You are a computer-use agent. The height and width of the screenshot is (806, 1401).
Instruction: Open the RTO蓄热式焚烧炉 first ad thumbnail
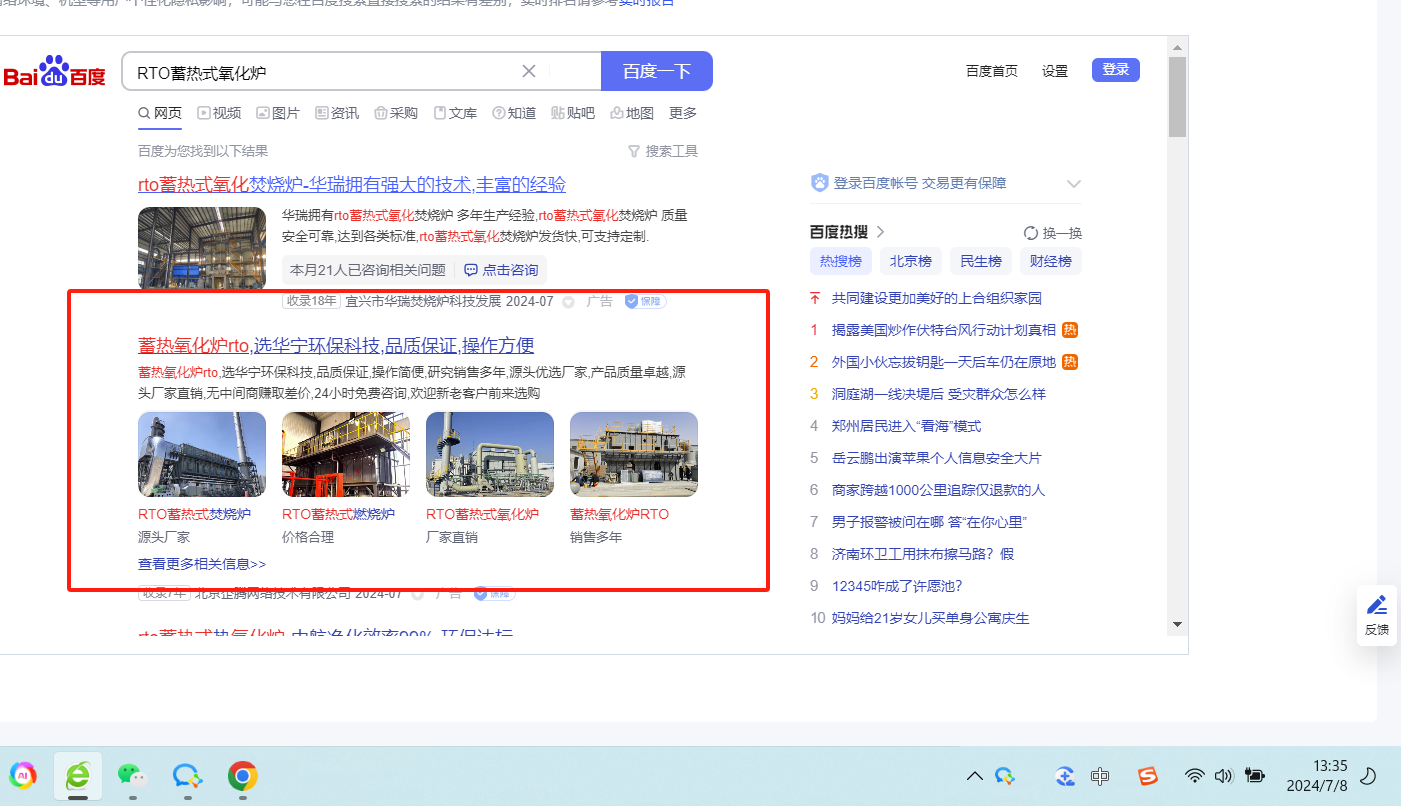[202, 454]
